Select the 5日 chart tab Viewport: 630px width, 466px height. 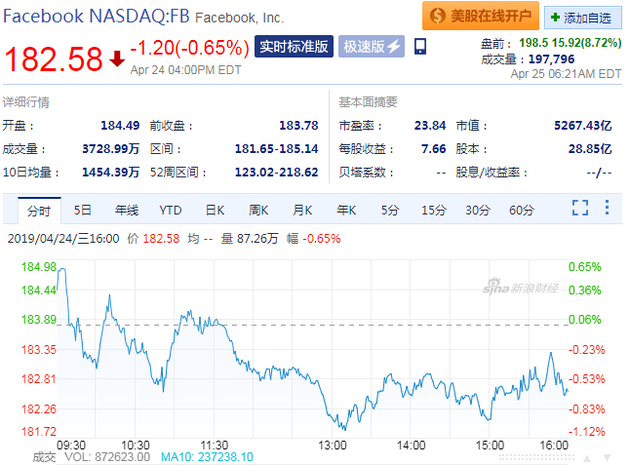click(x=83, y=210)
